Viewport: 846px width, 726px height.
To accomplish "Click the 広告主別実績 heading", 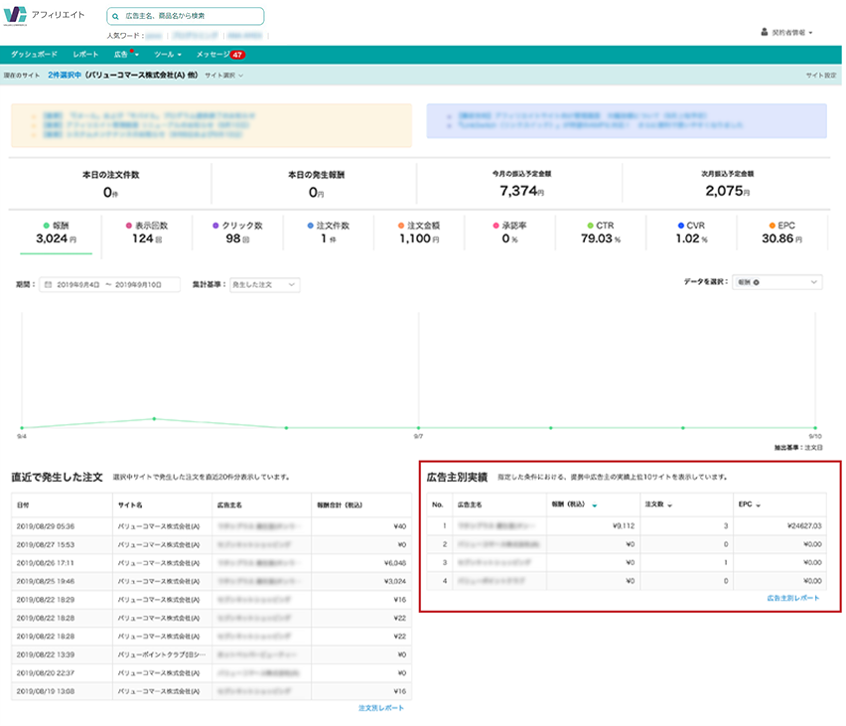I will pyautogui.click(x=457, y=477).
